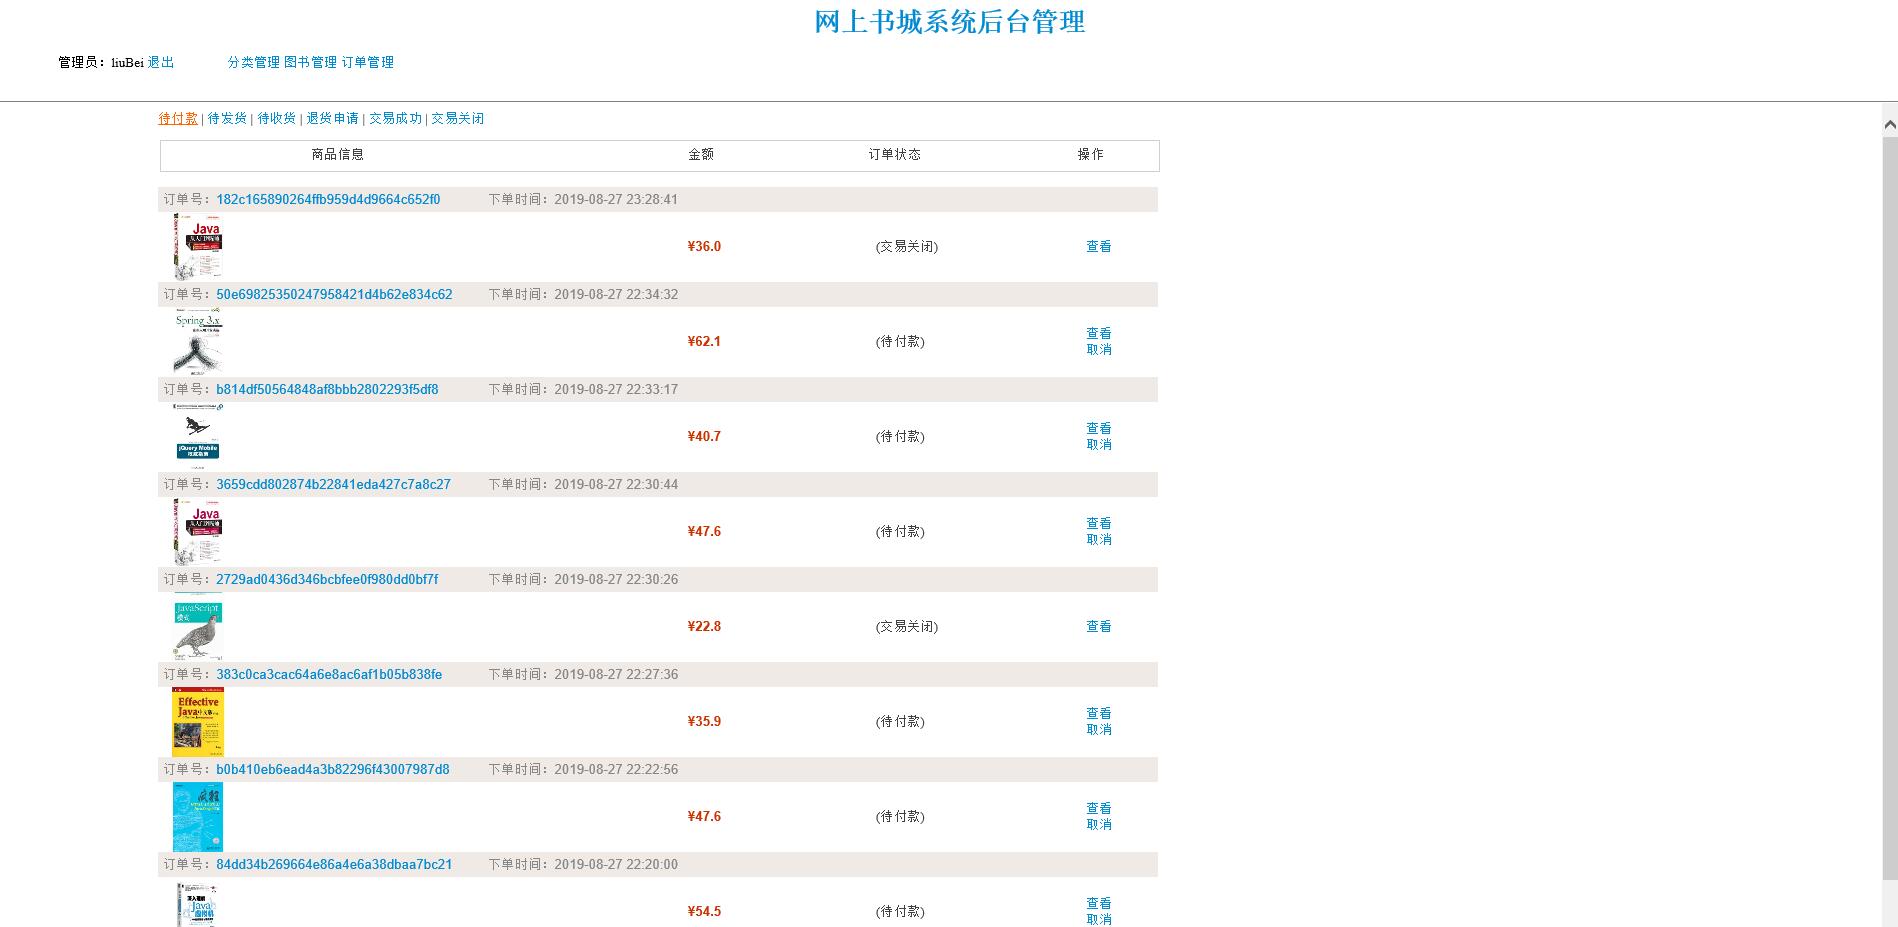Open order number 2729ad0436d346bcbfee0f980dd0bf7f
The height and width of the screenshot is (927, 1898).
(327, 579)
